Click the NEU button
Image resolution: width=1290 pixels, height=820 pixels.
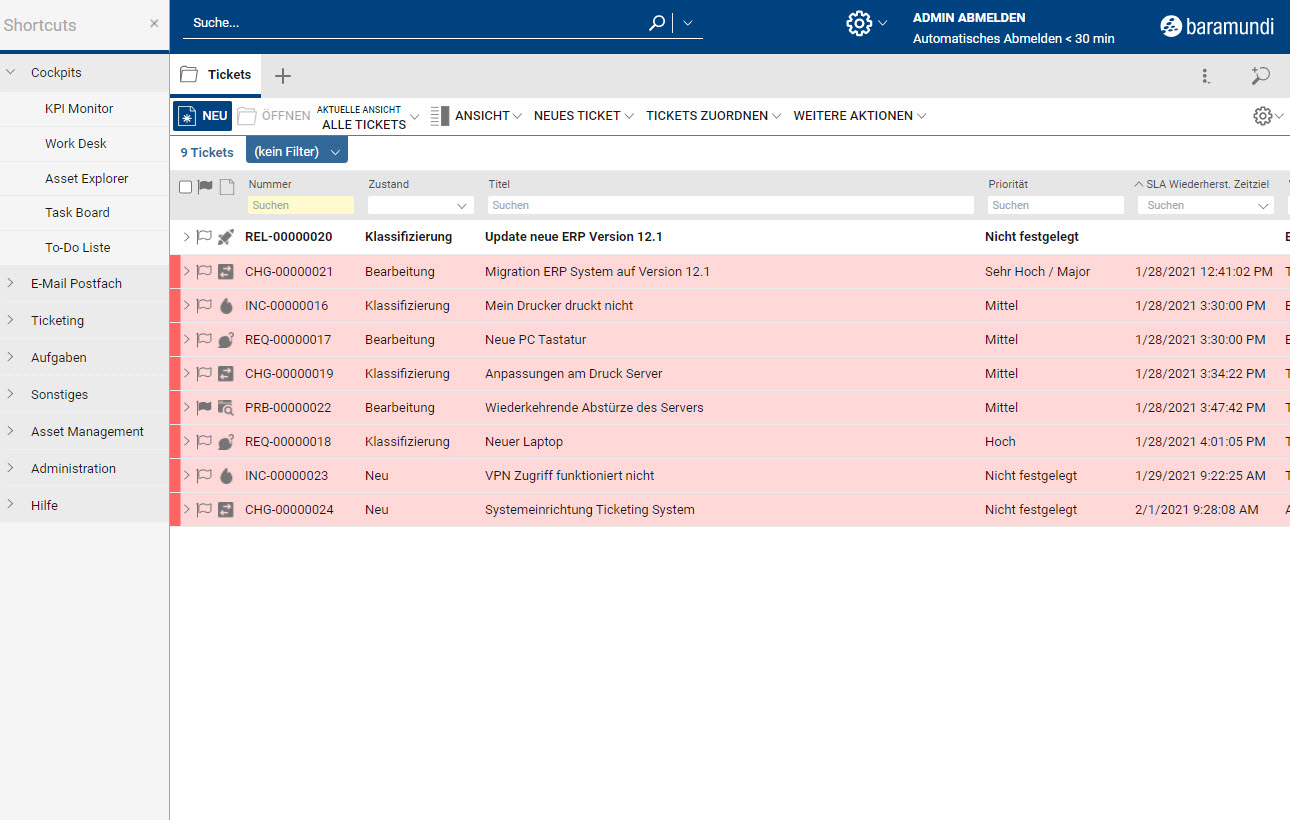click(x=202, y=116)
